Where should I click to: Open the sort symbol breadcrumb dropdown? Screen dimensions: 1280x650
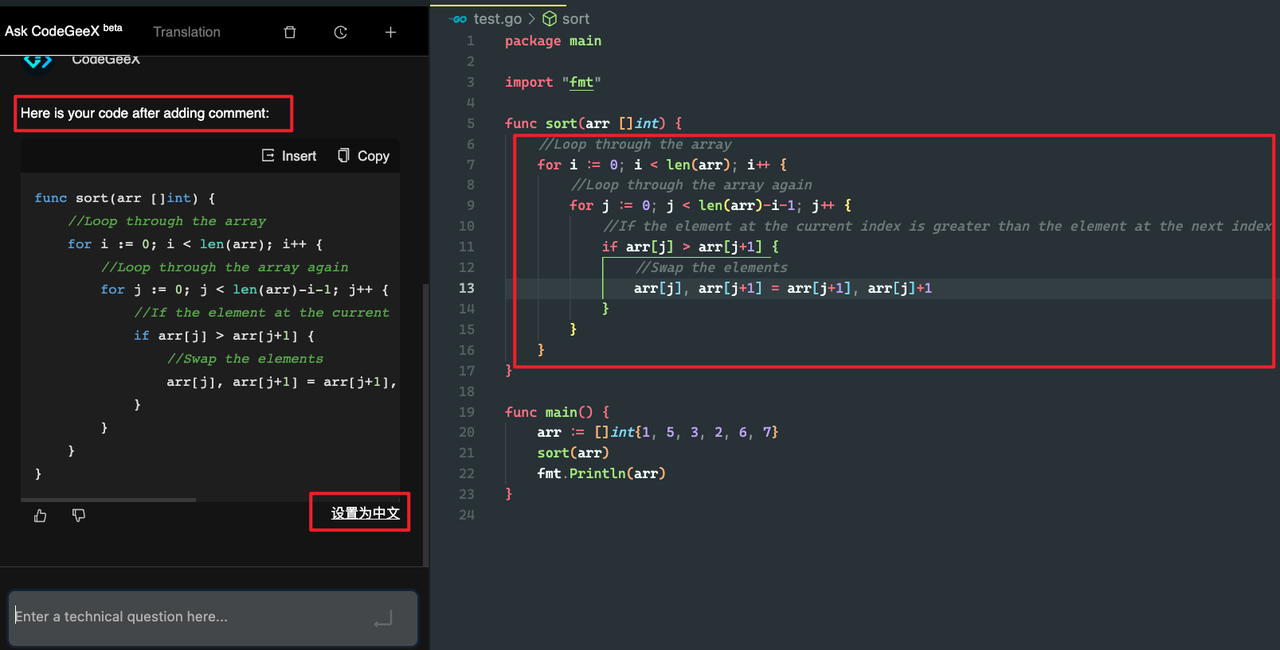pos(575,19)
